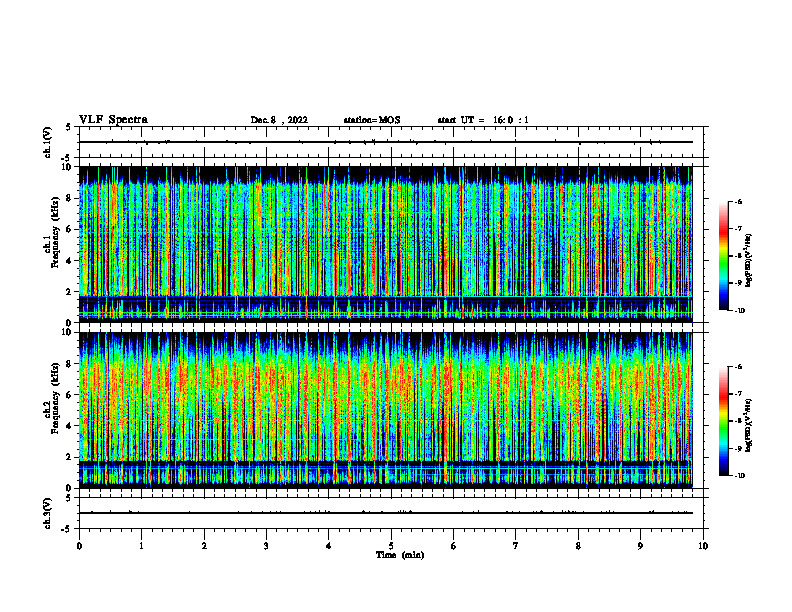Screen dimensions: 792x612
Task: Click the "ch.3(V)" axis label
Action: coord(47,513)
